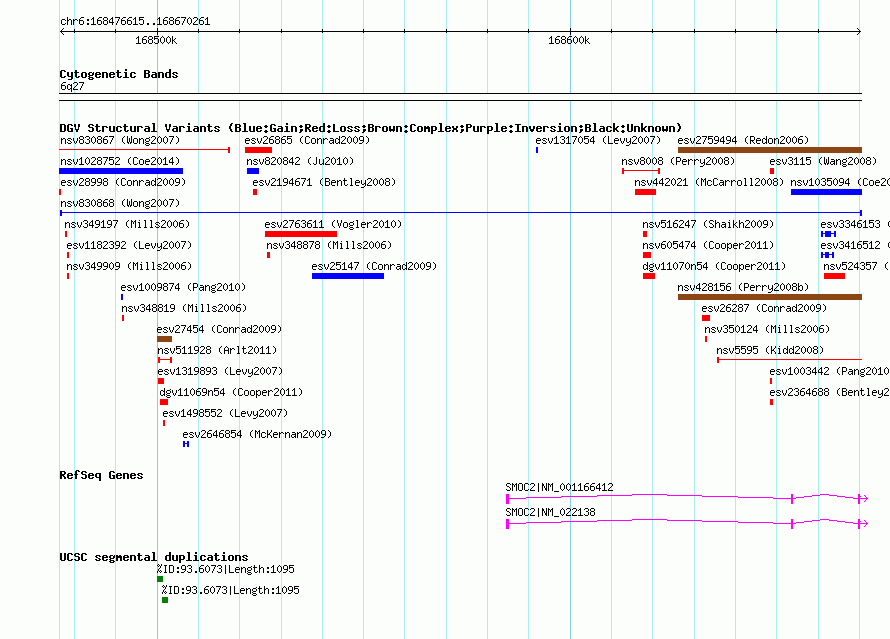This screenshot has width=890, height=639.
Task: Click the nsv349909 (Mills2006) label
Action: pos(129,266)
